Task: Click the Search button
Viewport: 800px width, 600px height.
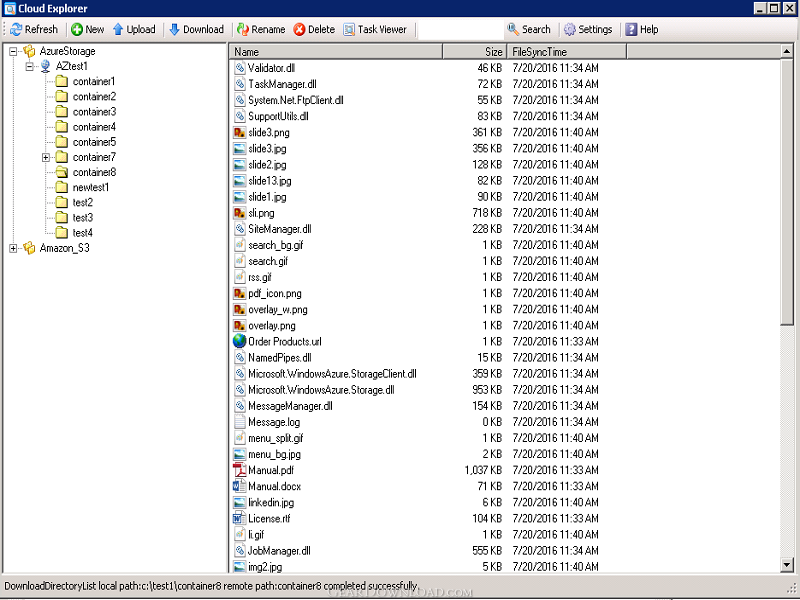Action: pos(529,30)
